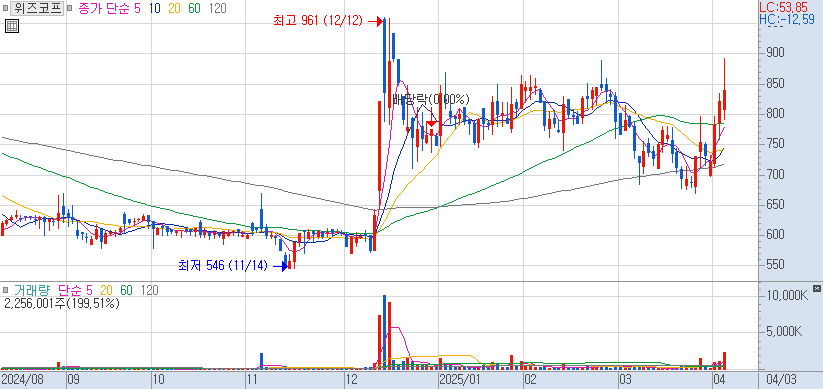Image resolution: width=823 pixels, height=389 pixels.
Task: Click the 750 price axis label
Action: click(776, 144)
